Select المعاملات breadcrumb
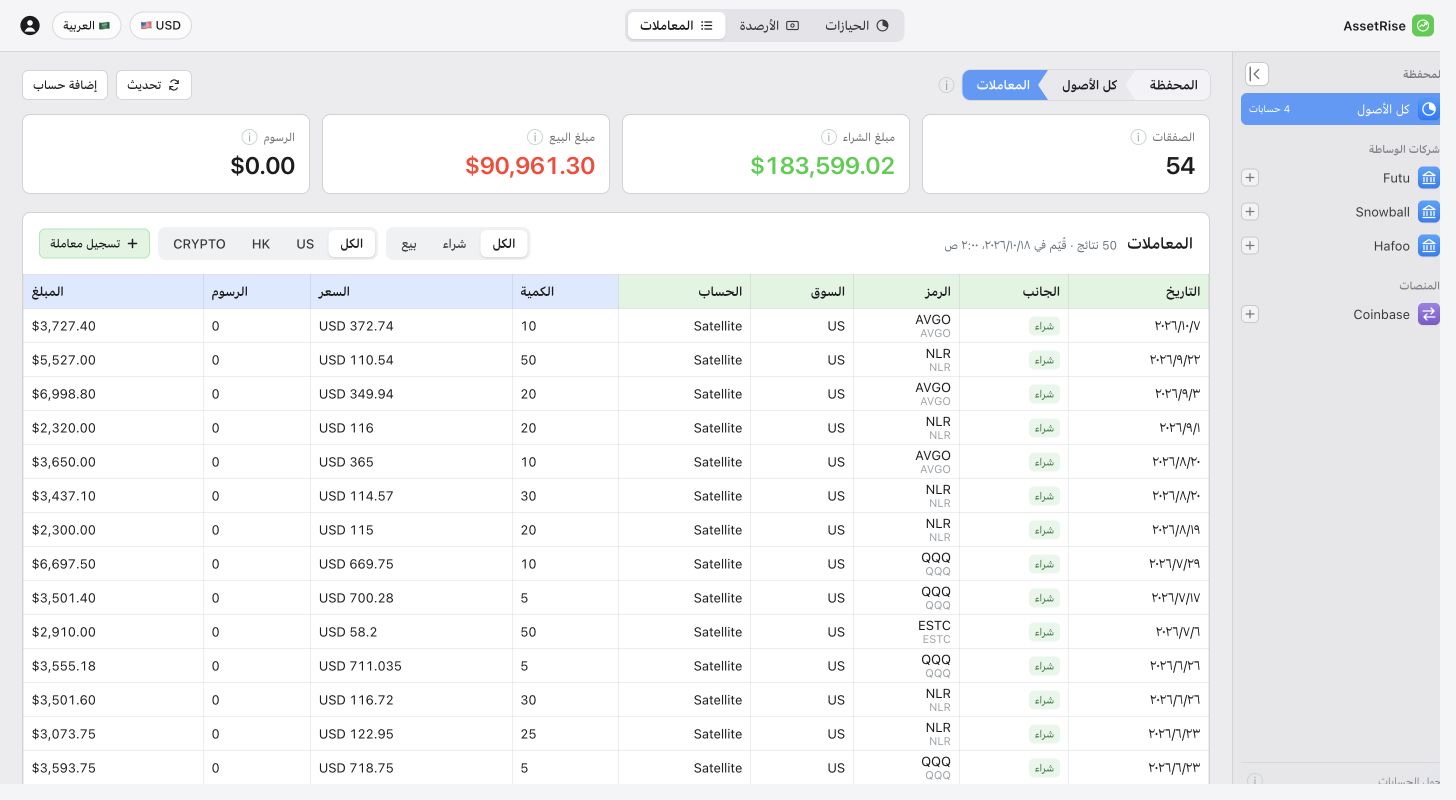 click(x=1003, y=85)
